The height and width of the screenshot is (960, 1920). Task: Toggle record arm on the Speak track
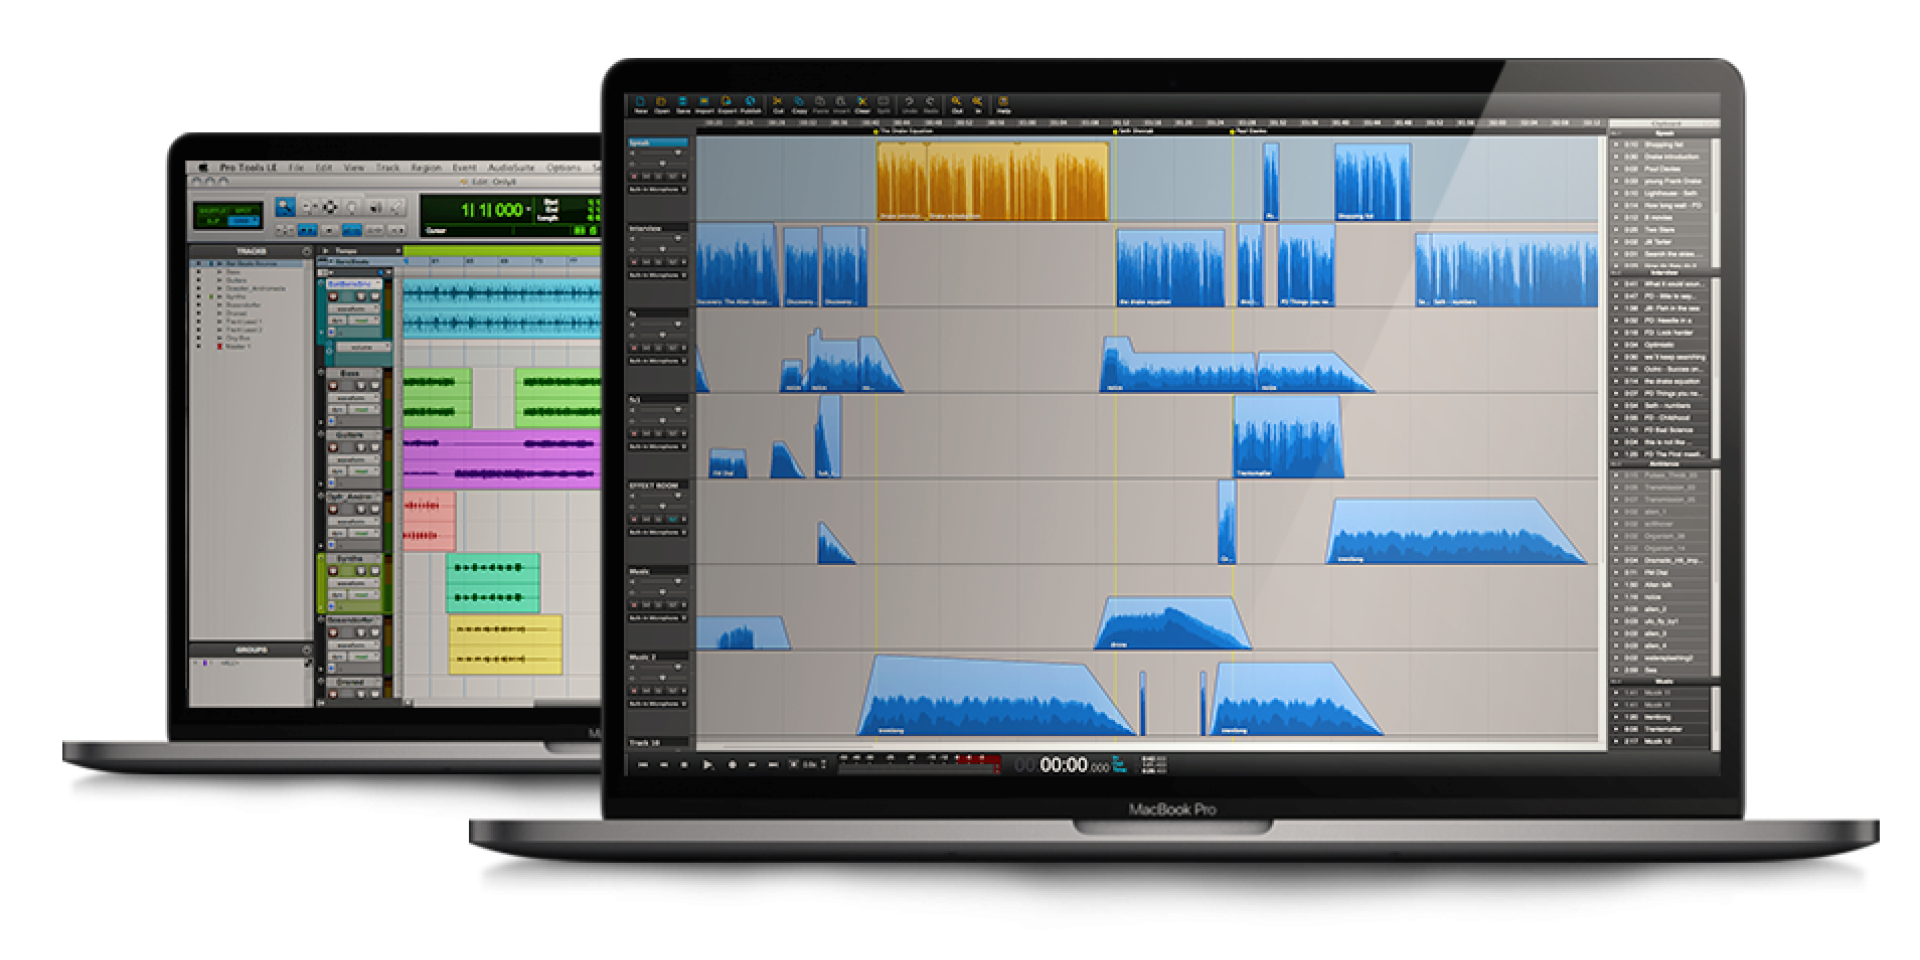click(634, 177)
